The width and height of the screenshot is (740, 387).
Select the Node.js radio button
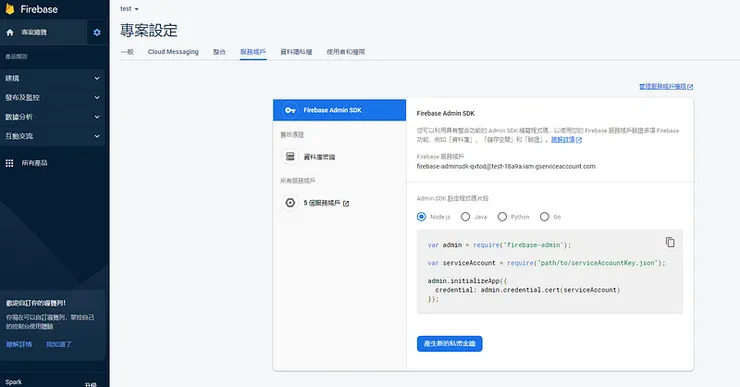click(421, 217)
